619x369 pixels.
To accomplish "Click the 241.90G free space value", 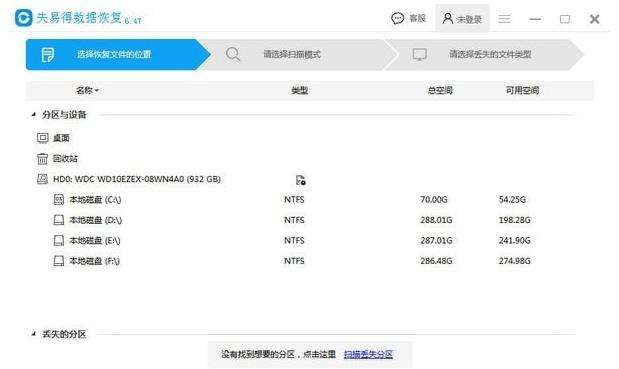I will (514, 240).
